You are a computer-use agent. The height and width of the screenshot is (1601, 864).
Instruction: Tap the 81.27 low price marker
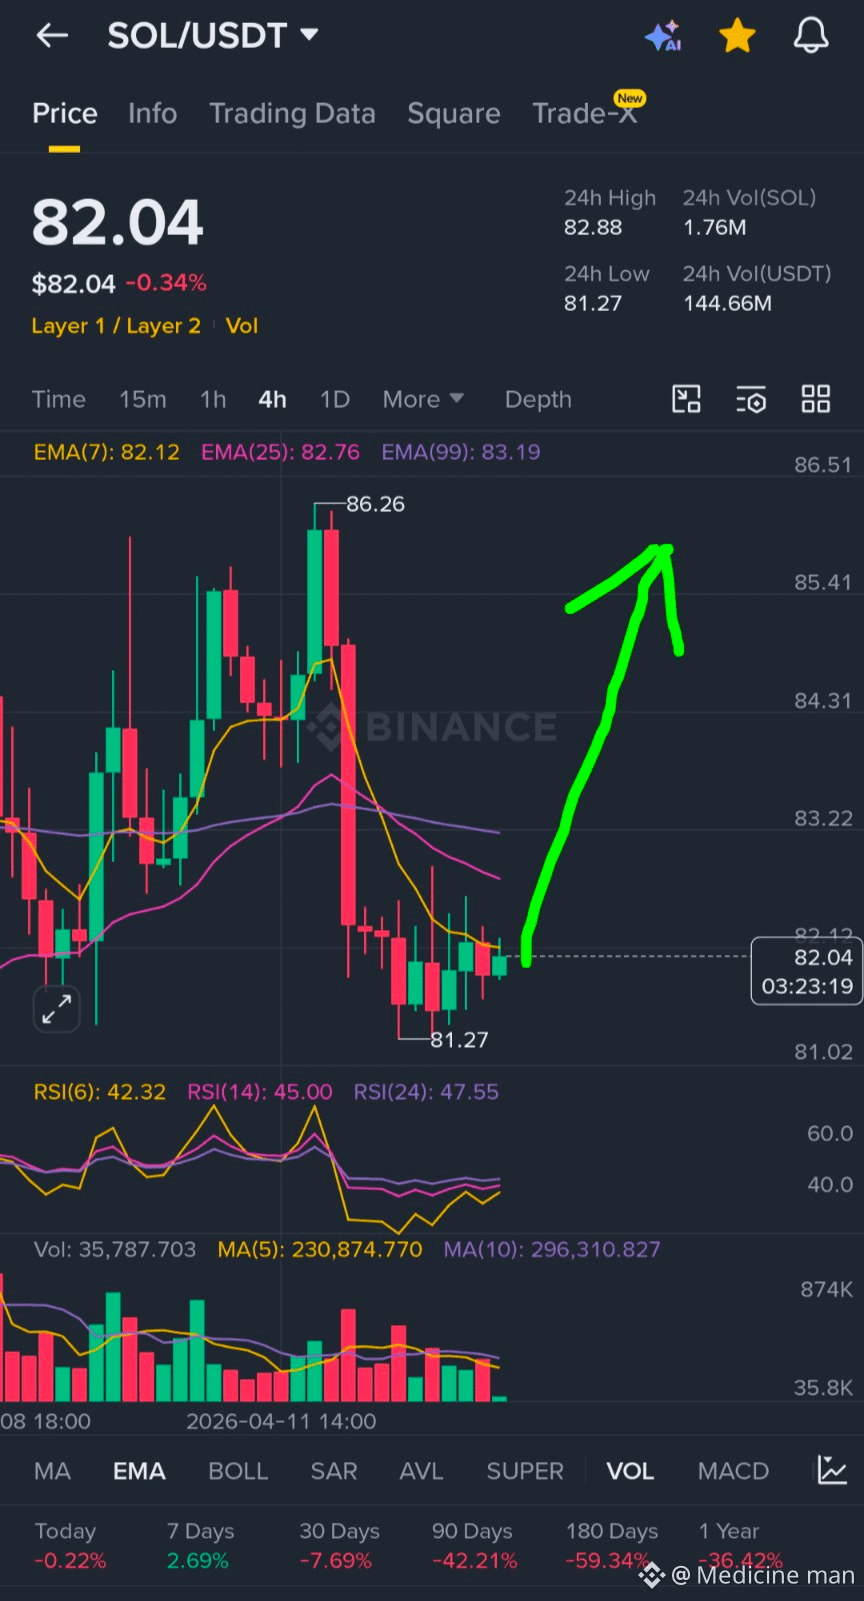click(x=459, y=1040)
